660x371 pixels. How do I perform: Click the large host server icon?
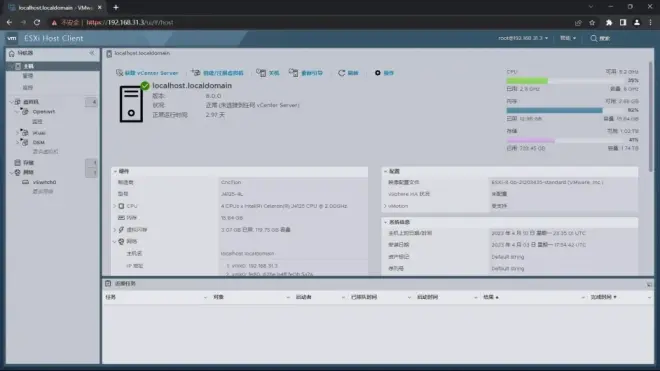[x=131, y=104]
